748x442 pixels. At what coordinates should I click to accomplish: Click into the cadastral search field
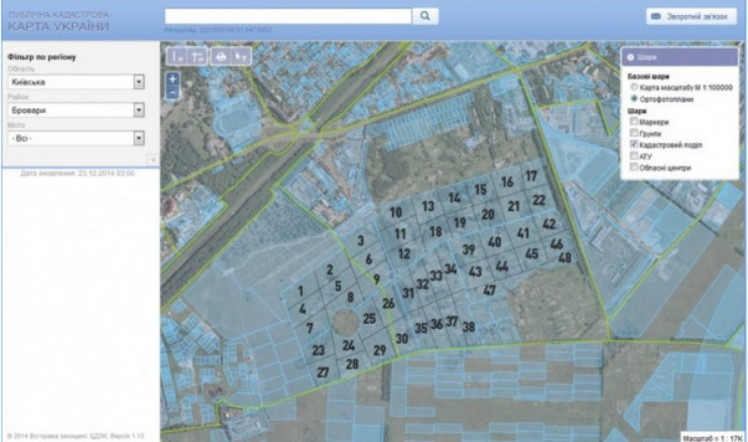point(287,16)
